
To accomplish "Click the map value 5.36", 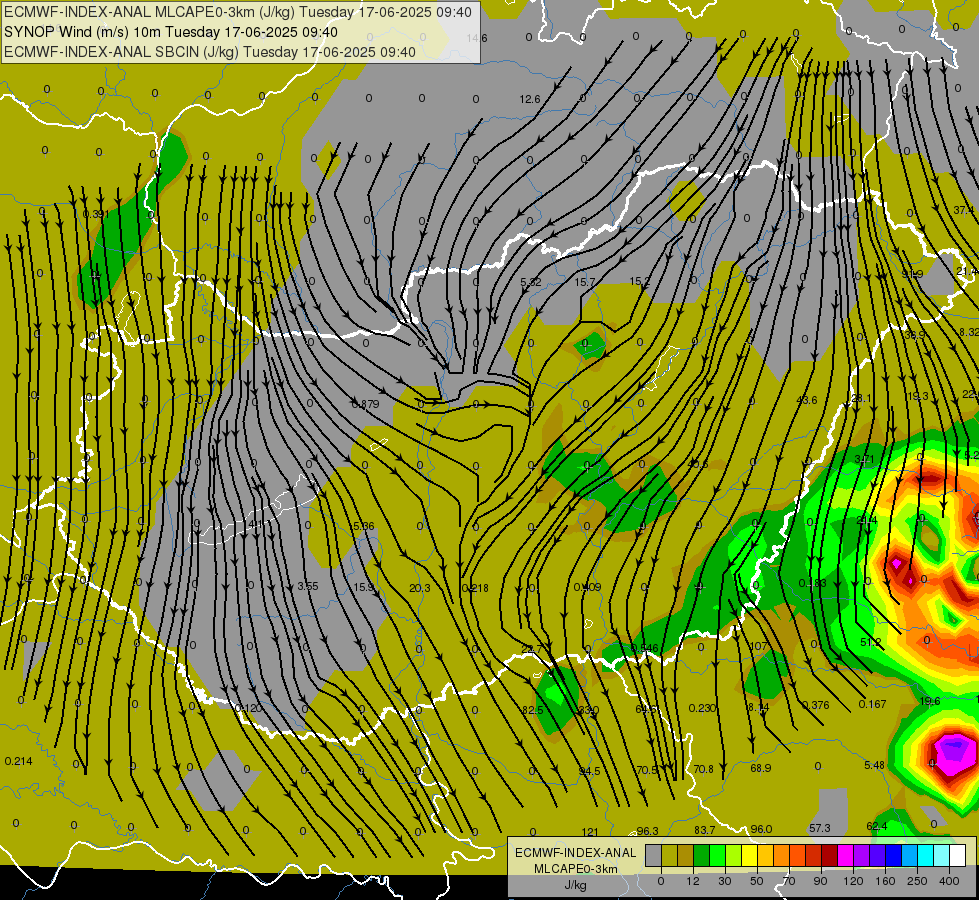I will click(x=364, y=526).
